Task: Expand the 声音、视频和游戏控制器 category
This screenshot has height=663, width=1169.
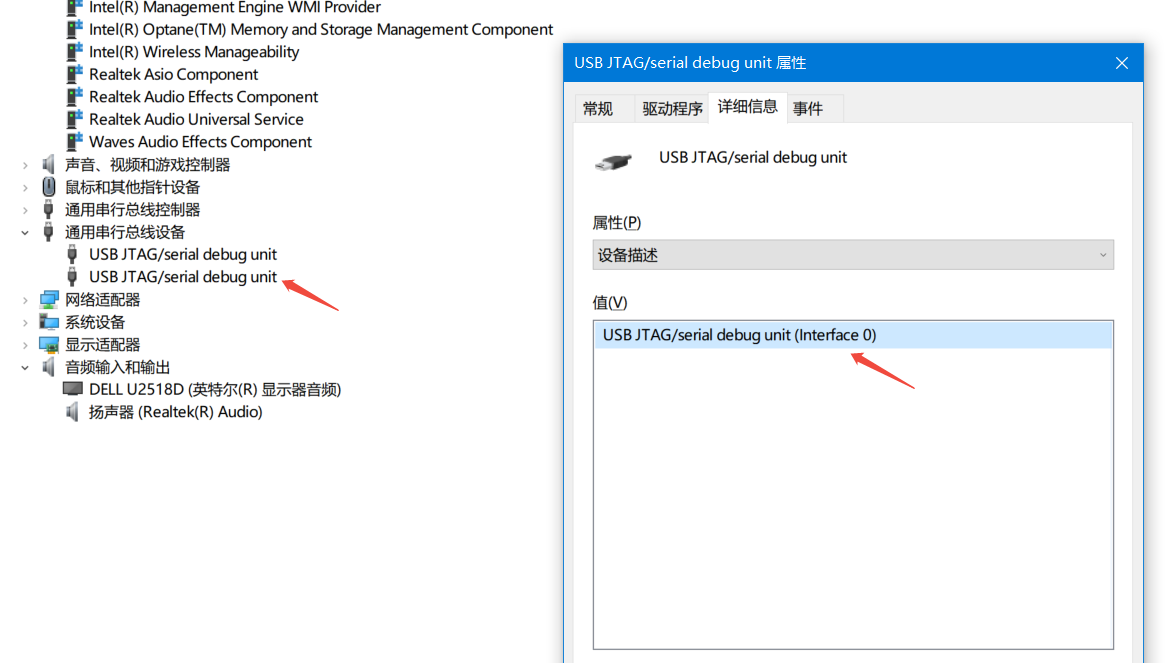Action: coord(25,165)
